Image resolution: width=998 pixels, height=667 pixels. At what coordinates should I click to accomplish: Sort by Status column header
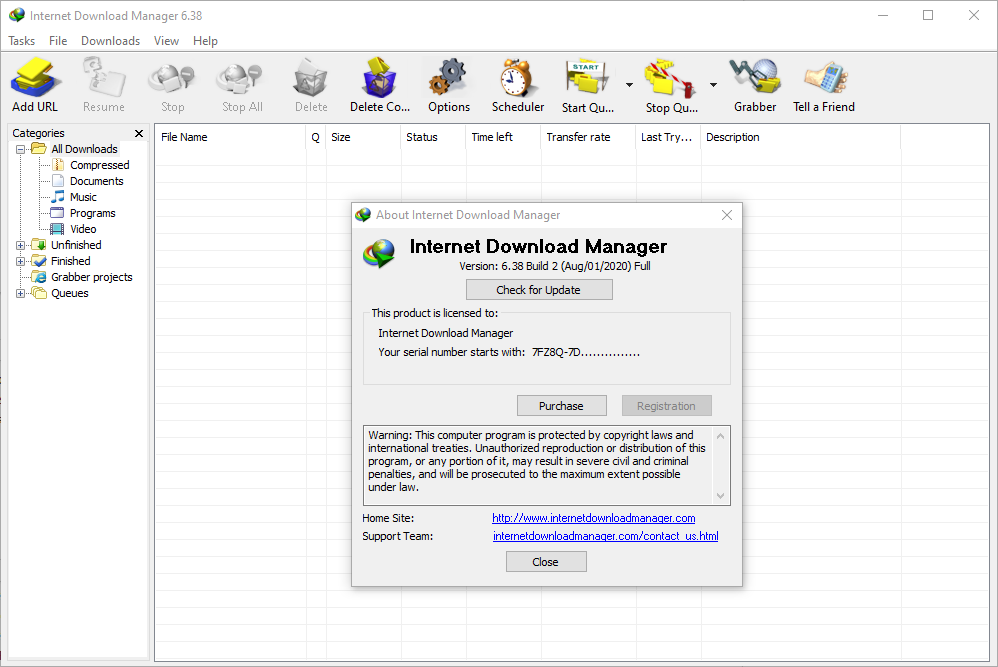point(433,137)
